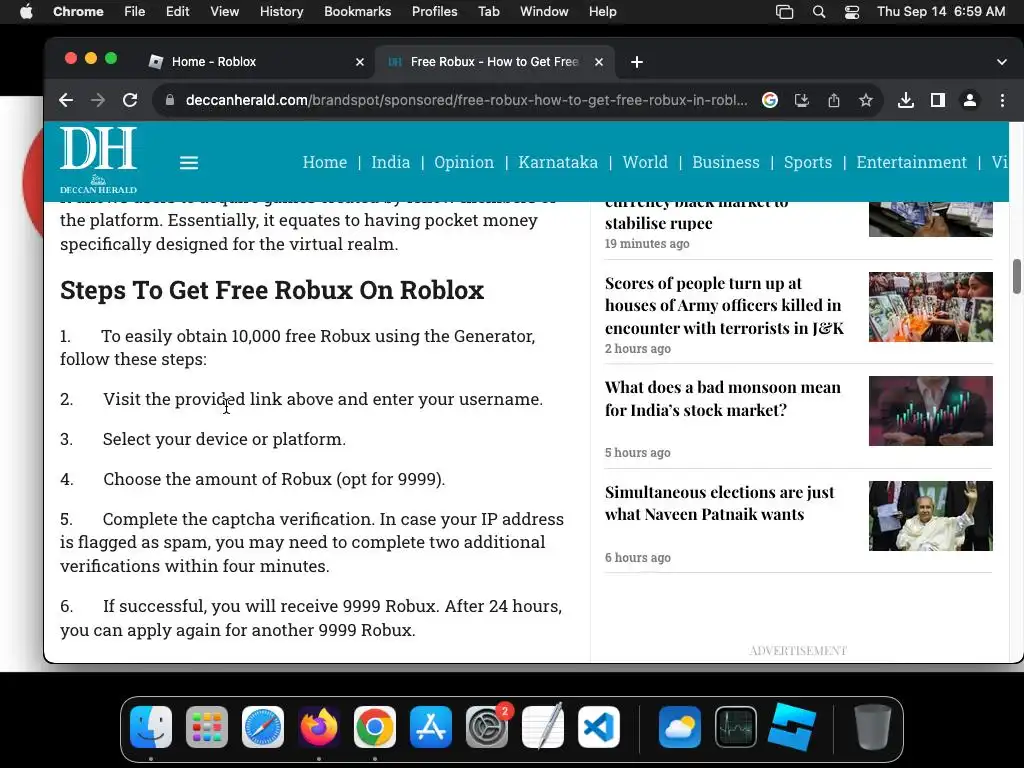Toggle the Chrome side panel icon
This screenshot has height=768, width=1024.
pos(938,100)
